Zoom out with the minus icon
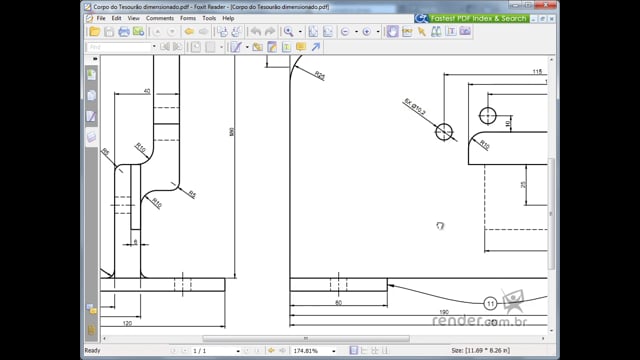640x360 pixels. click(x=345, y=31)
